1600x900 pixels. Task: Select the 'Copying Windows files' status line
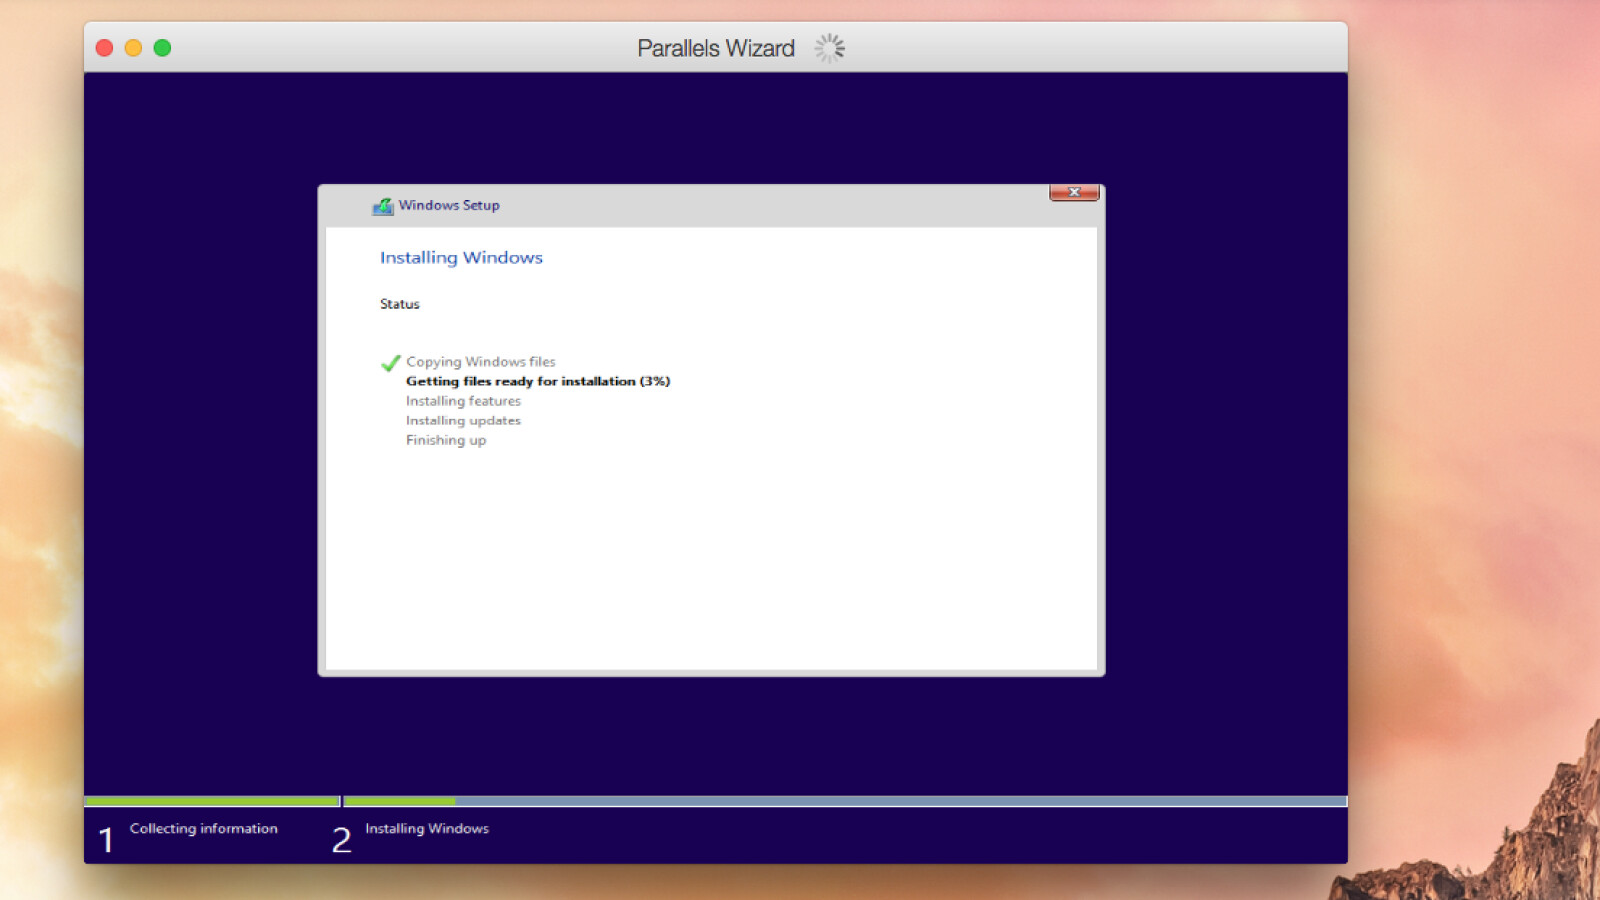coord(480,362)
